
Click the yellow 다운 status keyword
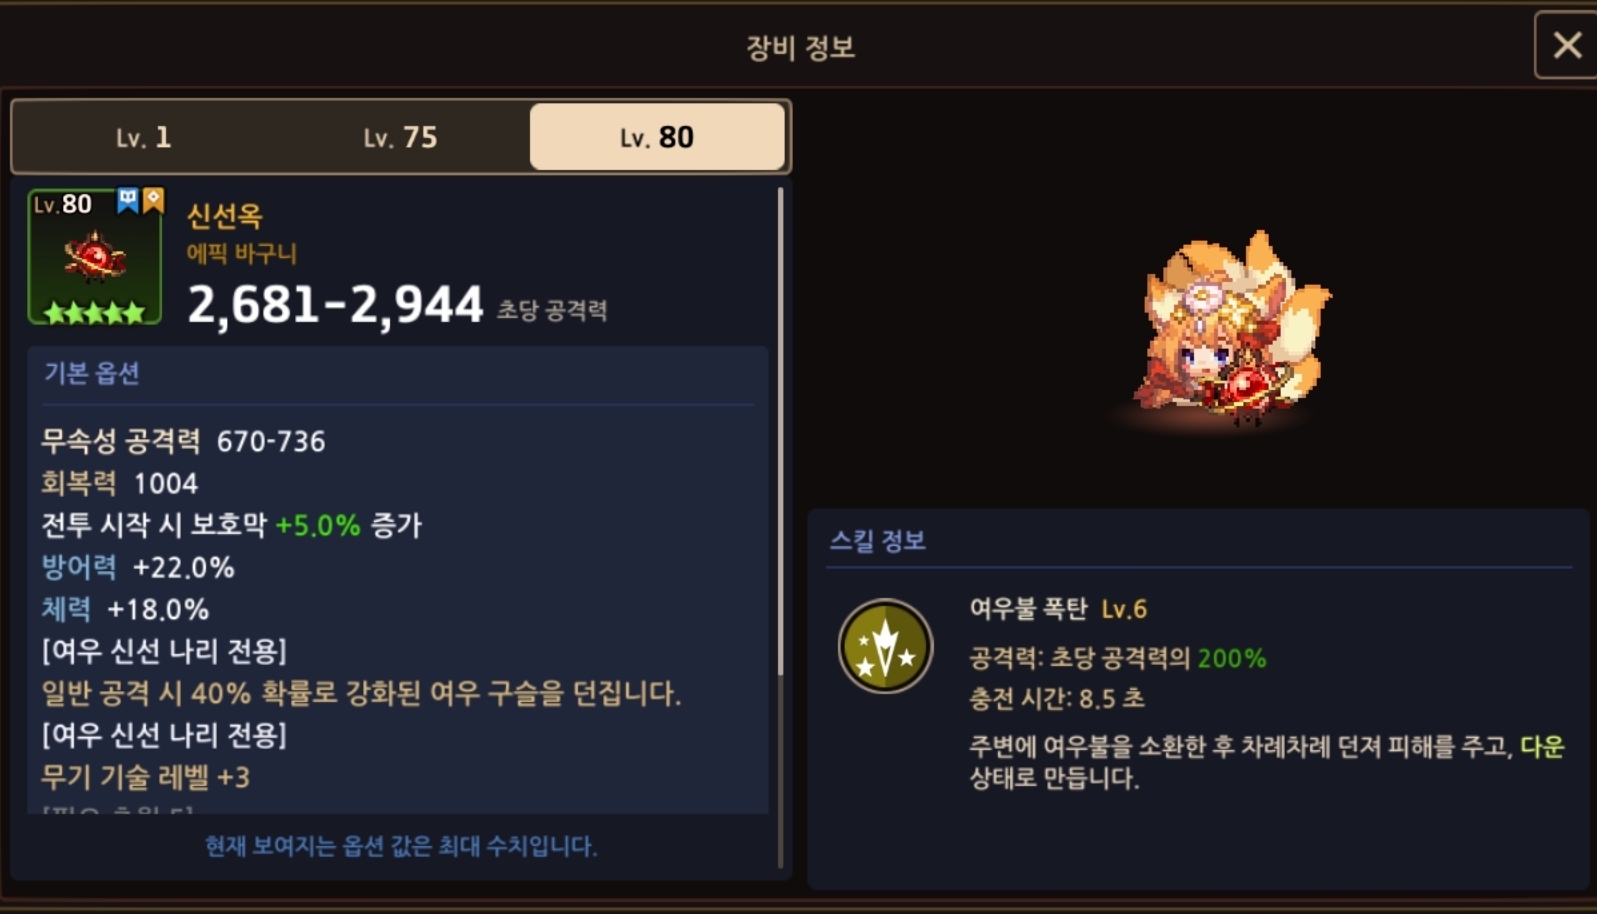[1542, 747]
